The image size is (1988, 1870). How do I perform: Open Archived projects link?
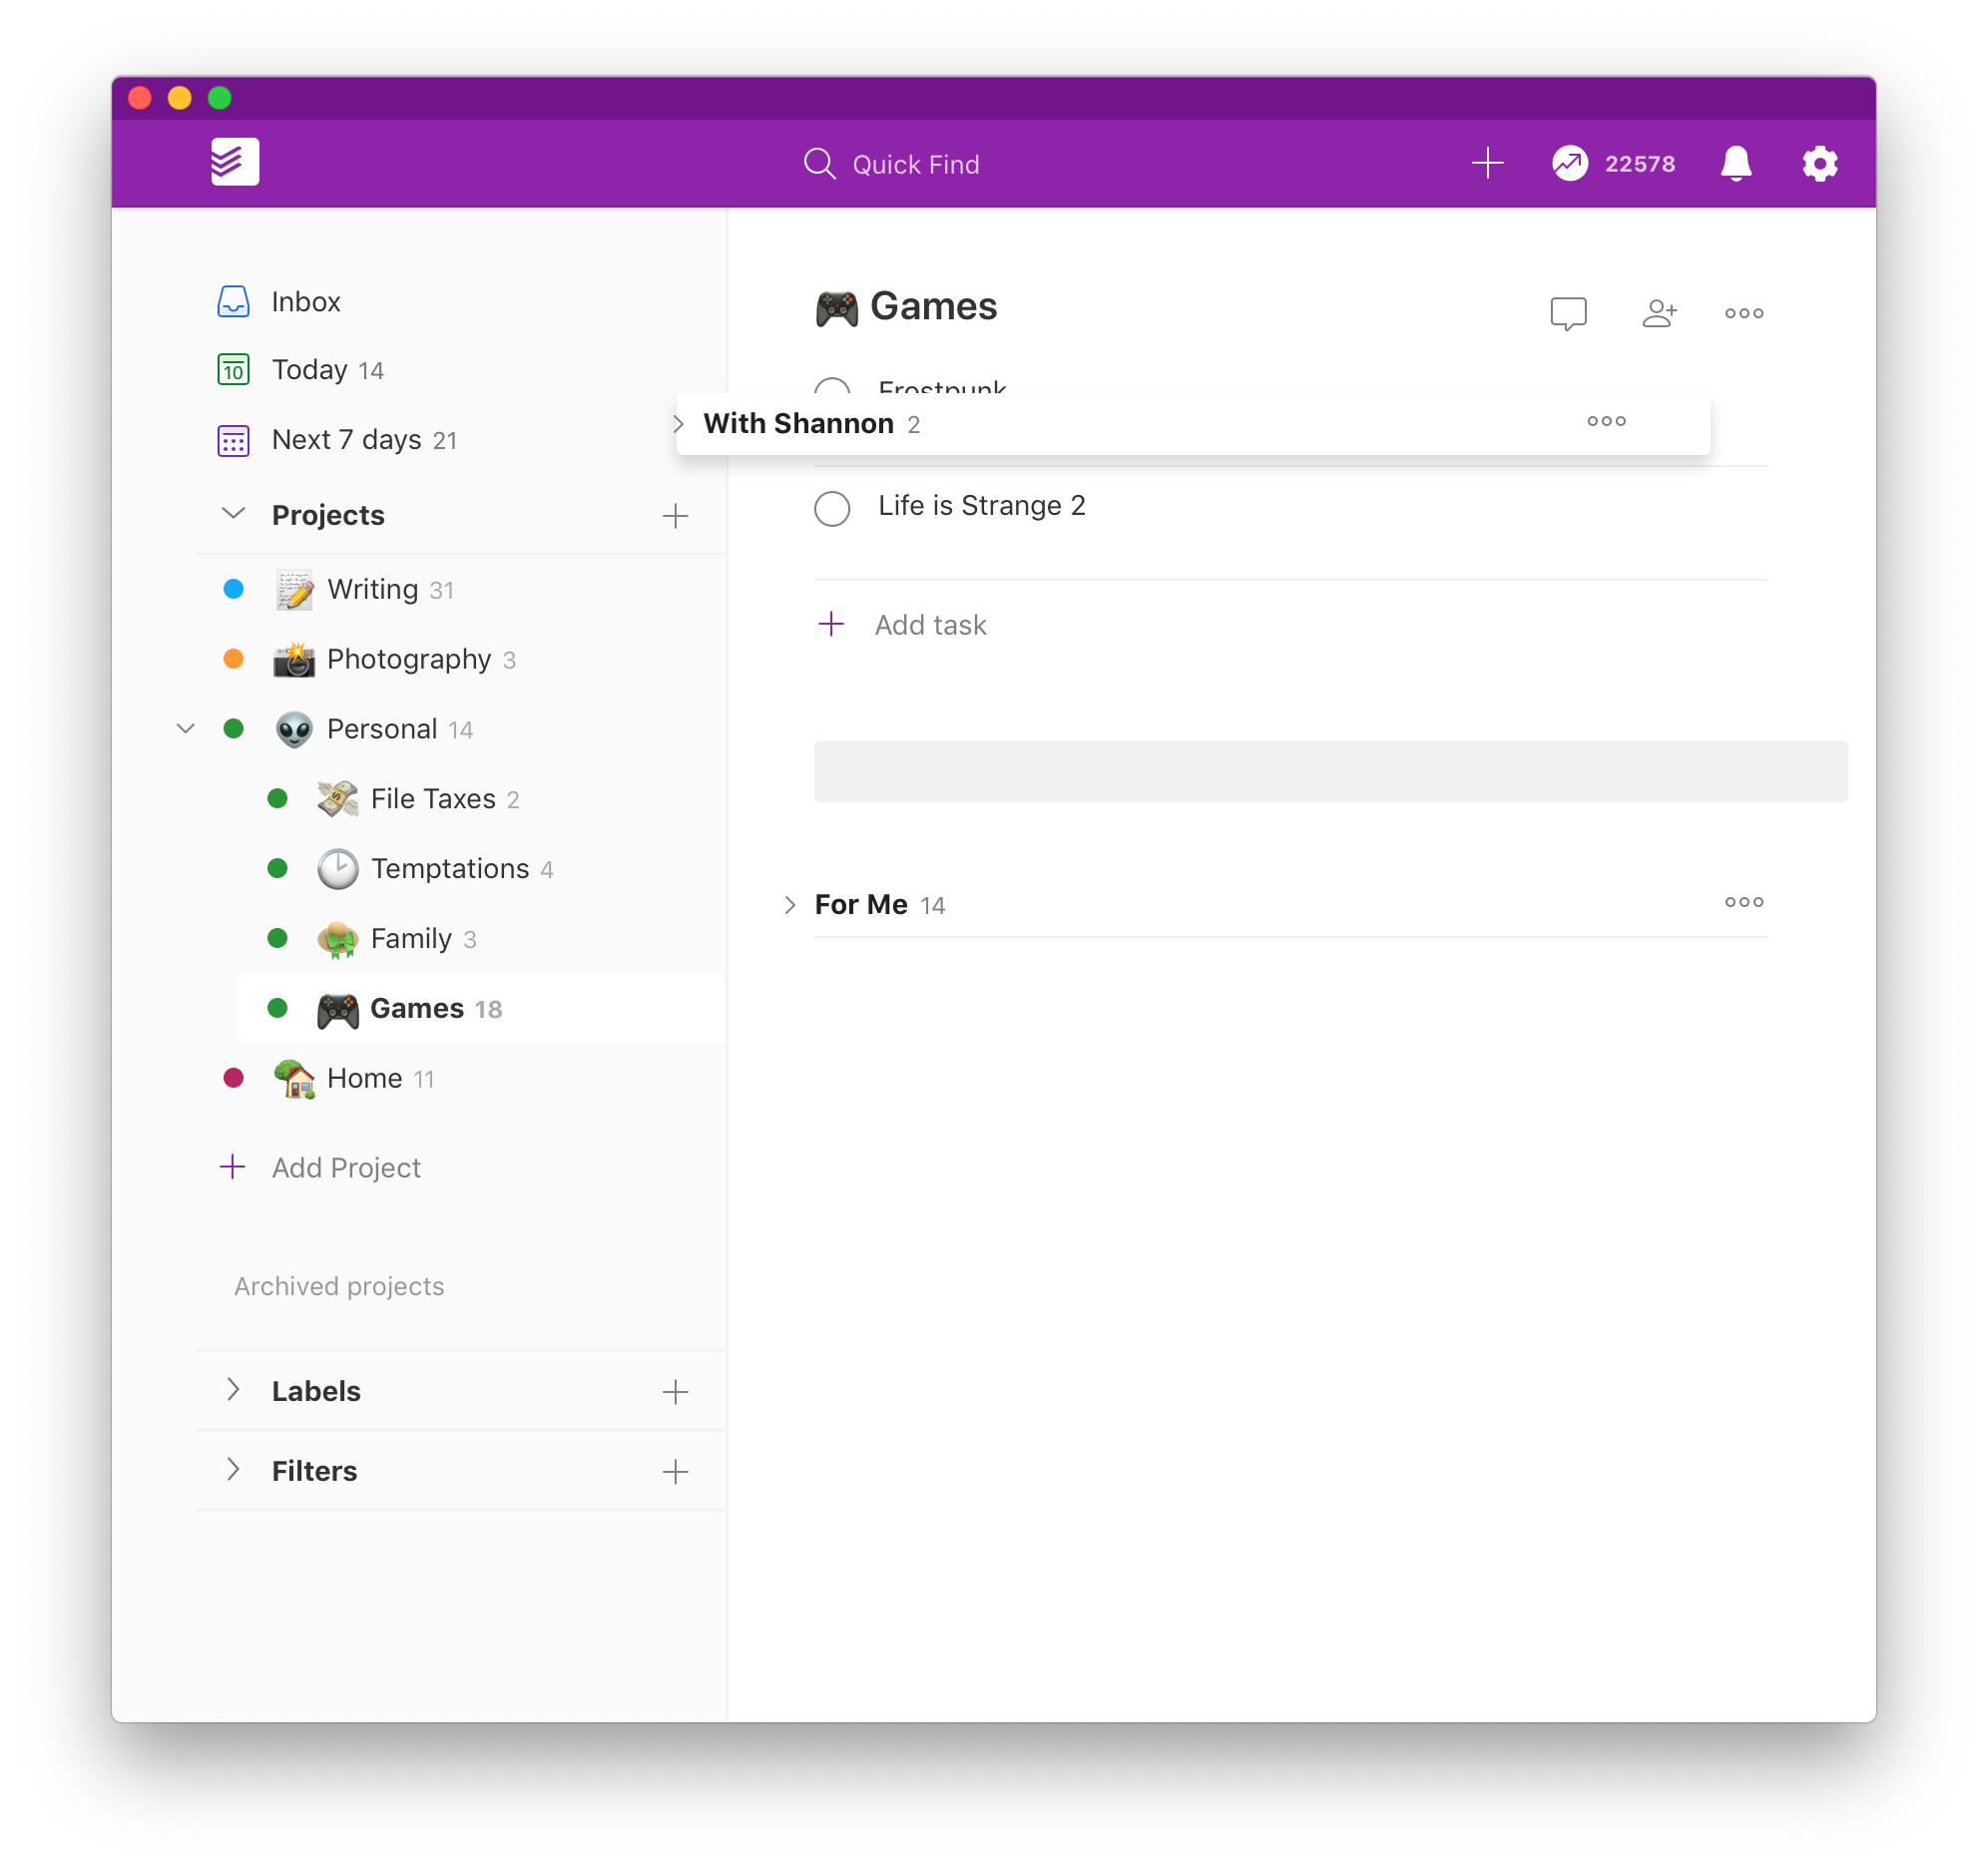(339, 1287)
